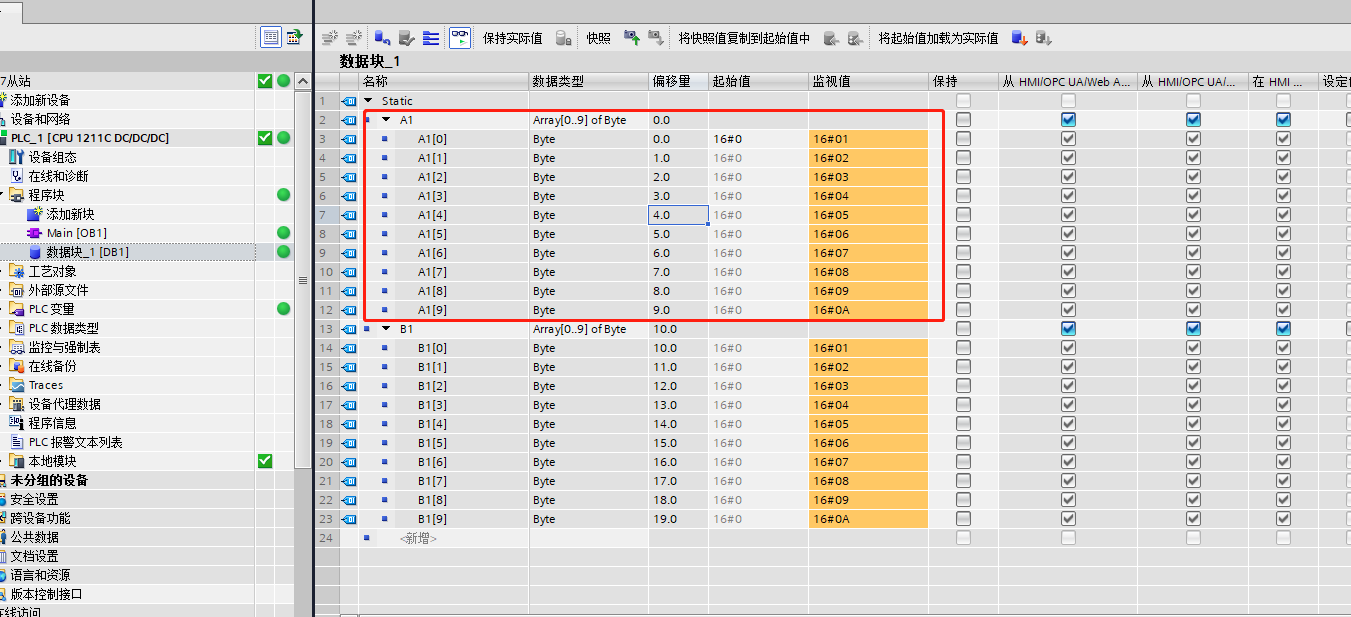Image resolution: width=1351 pixels, height=617 pixels.
Task: Click the 数据类型 column header
Action: [x=588, y=82]
